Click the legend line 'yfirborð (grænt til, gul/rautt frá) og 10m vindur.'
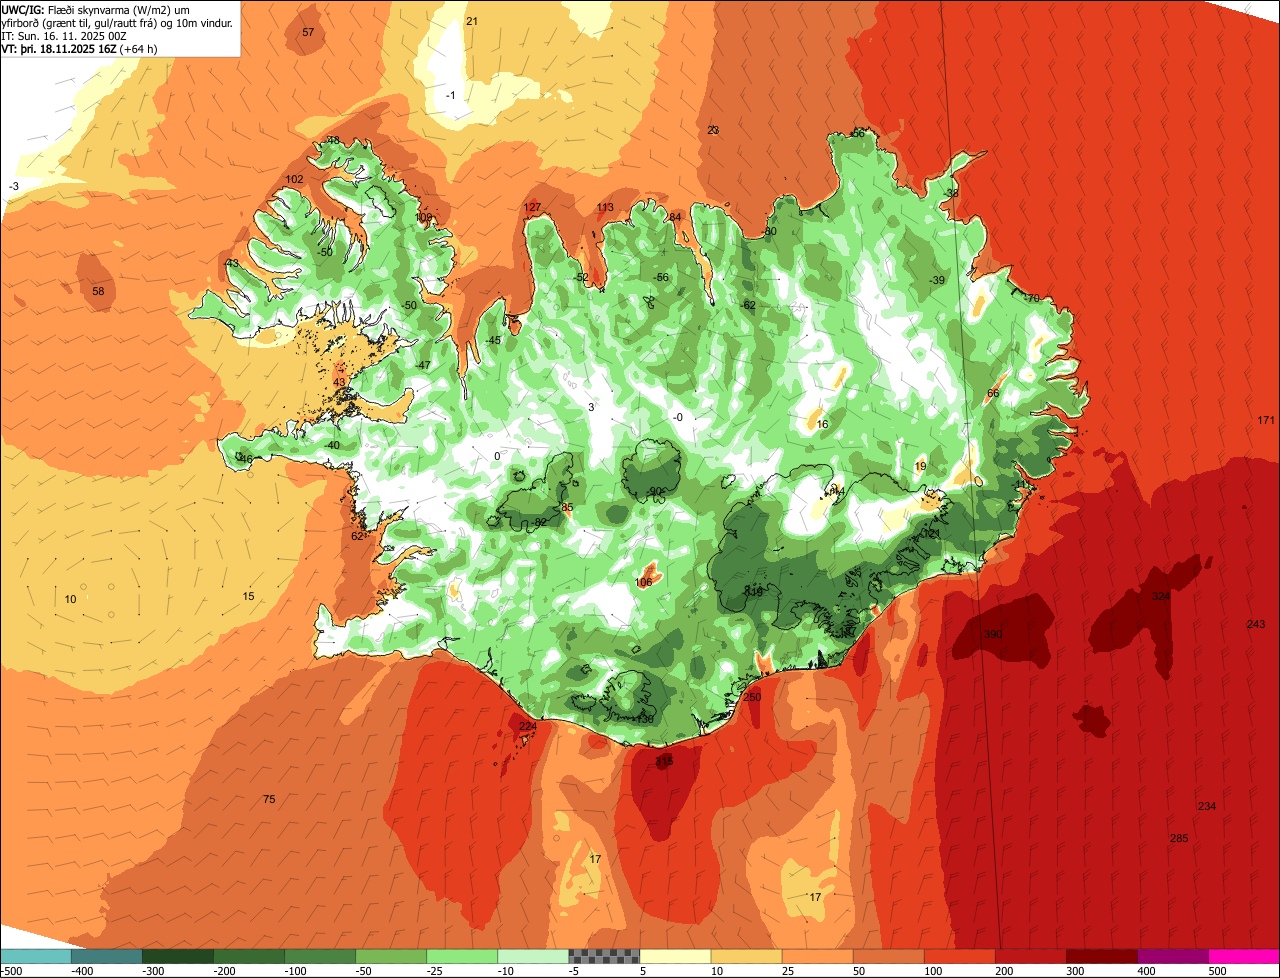 point(118,22)
